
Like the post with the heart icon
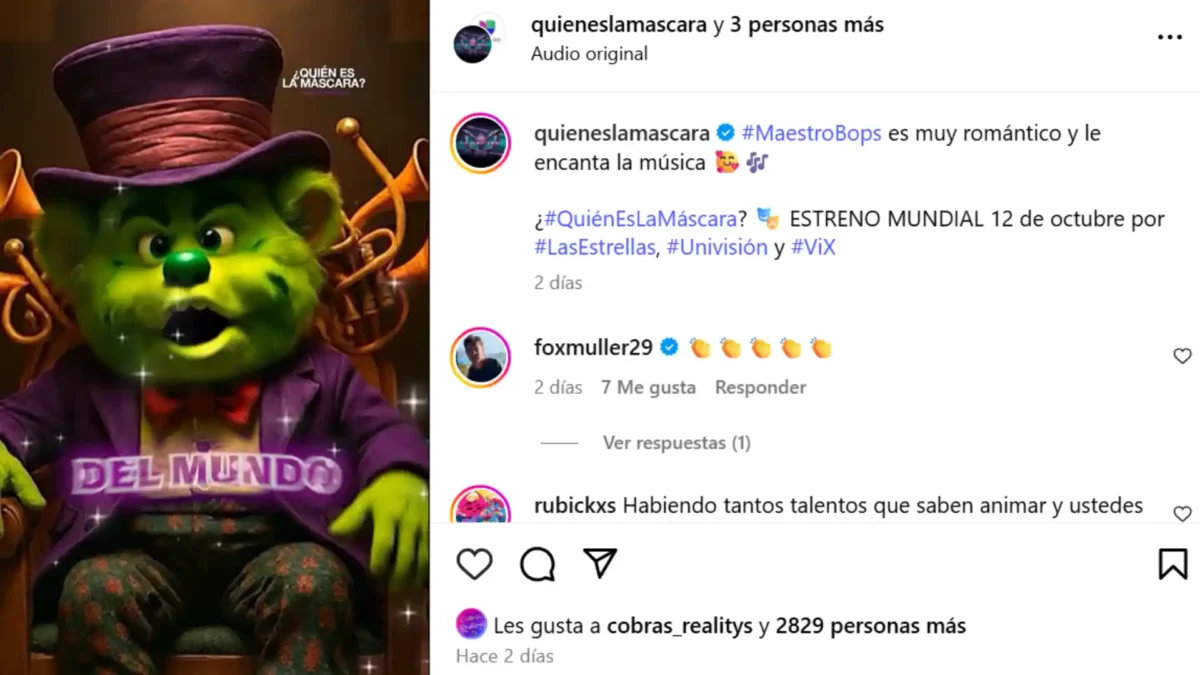point(474,564)
